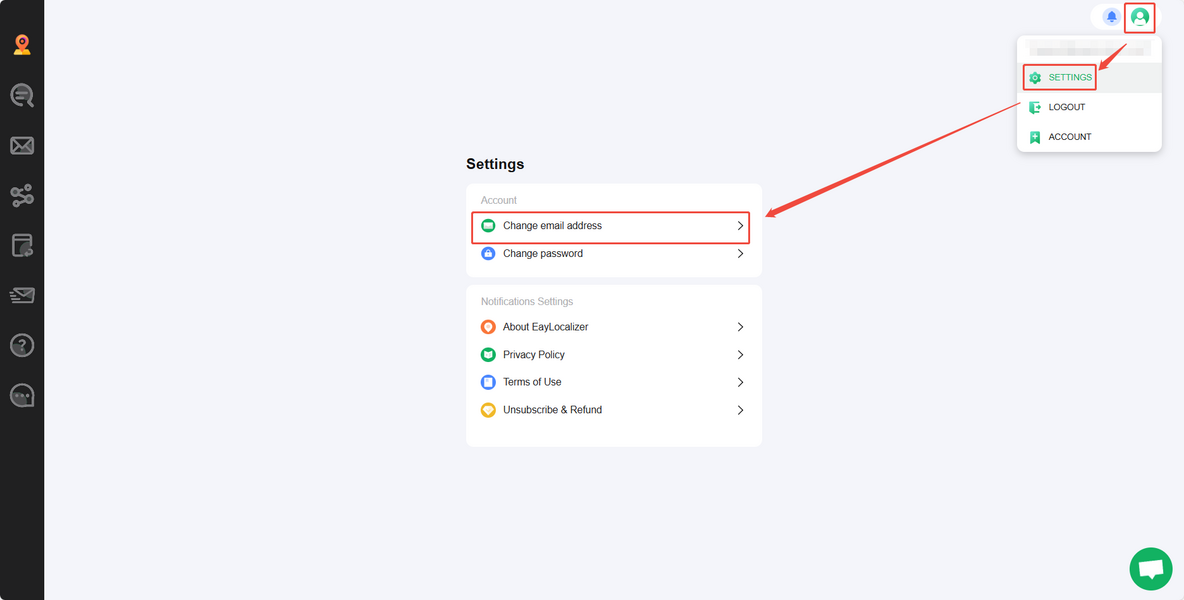Open the help question mark icon
1184x600 pixels.
coord(22,345)
